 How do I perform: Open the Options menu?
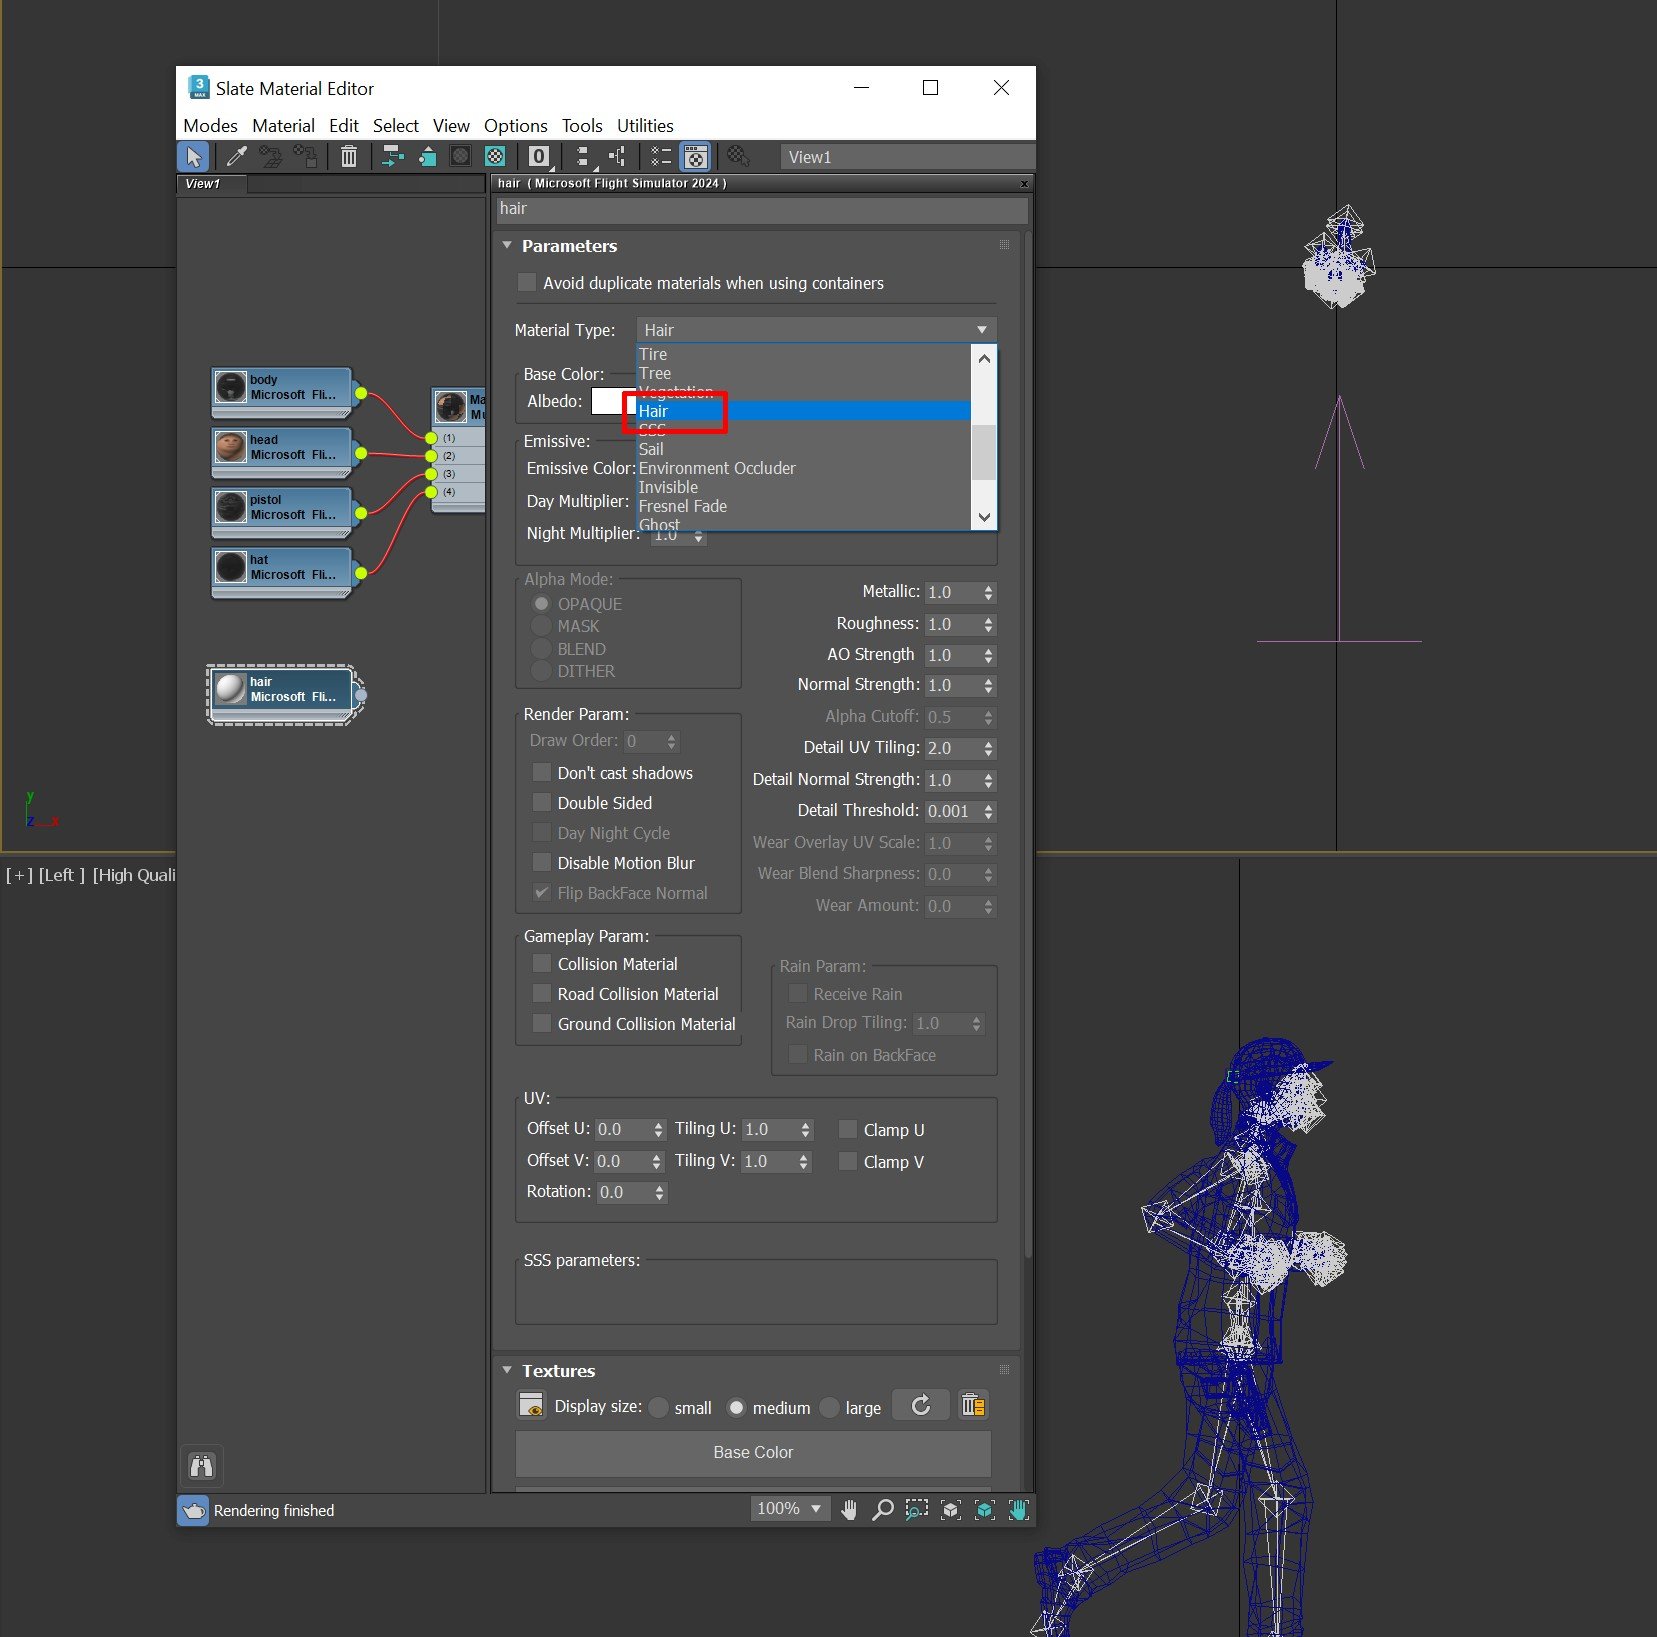click(x=516, y=126)
